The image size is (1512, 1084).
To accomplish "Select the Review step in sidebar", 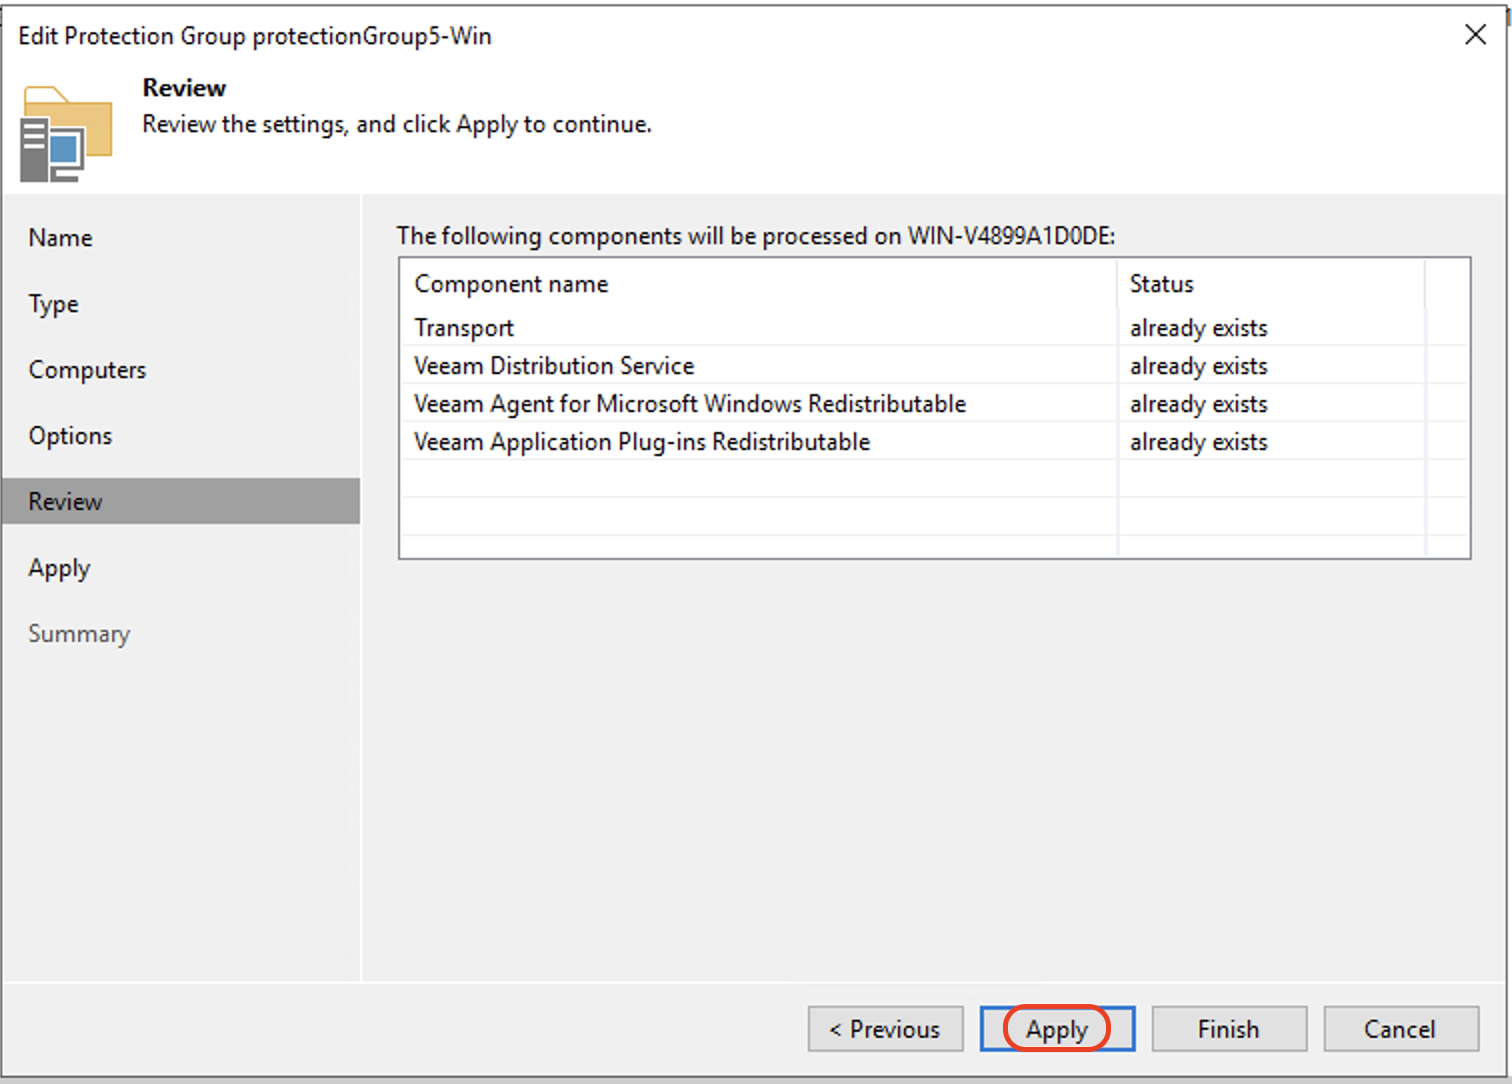I will point(181,501).
